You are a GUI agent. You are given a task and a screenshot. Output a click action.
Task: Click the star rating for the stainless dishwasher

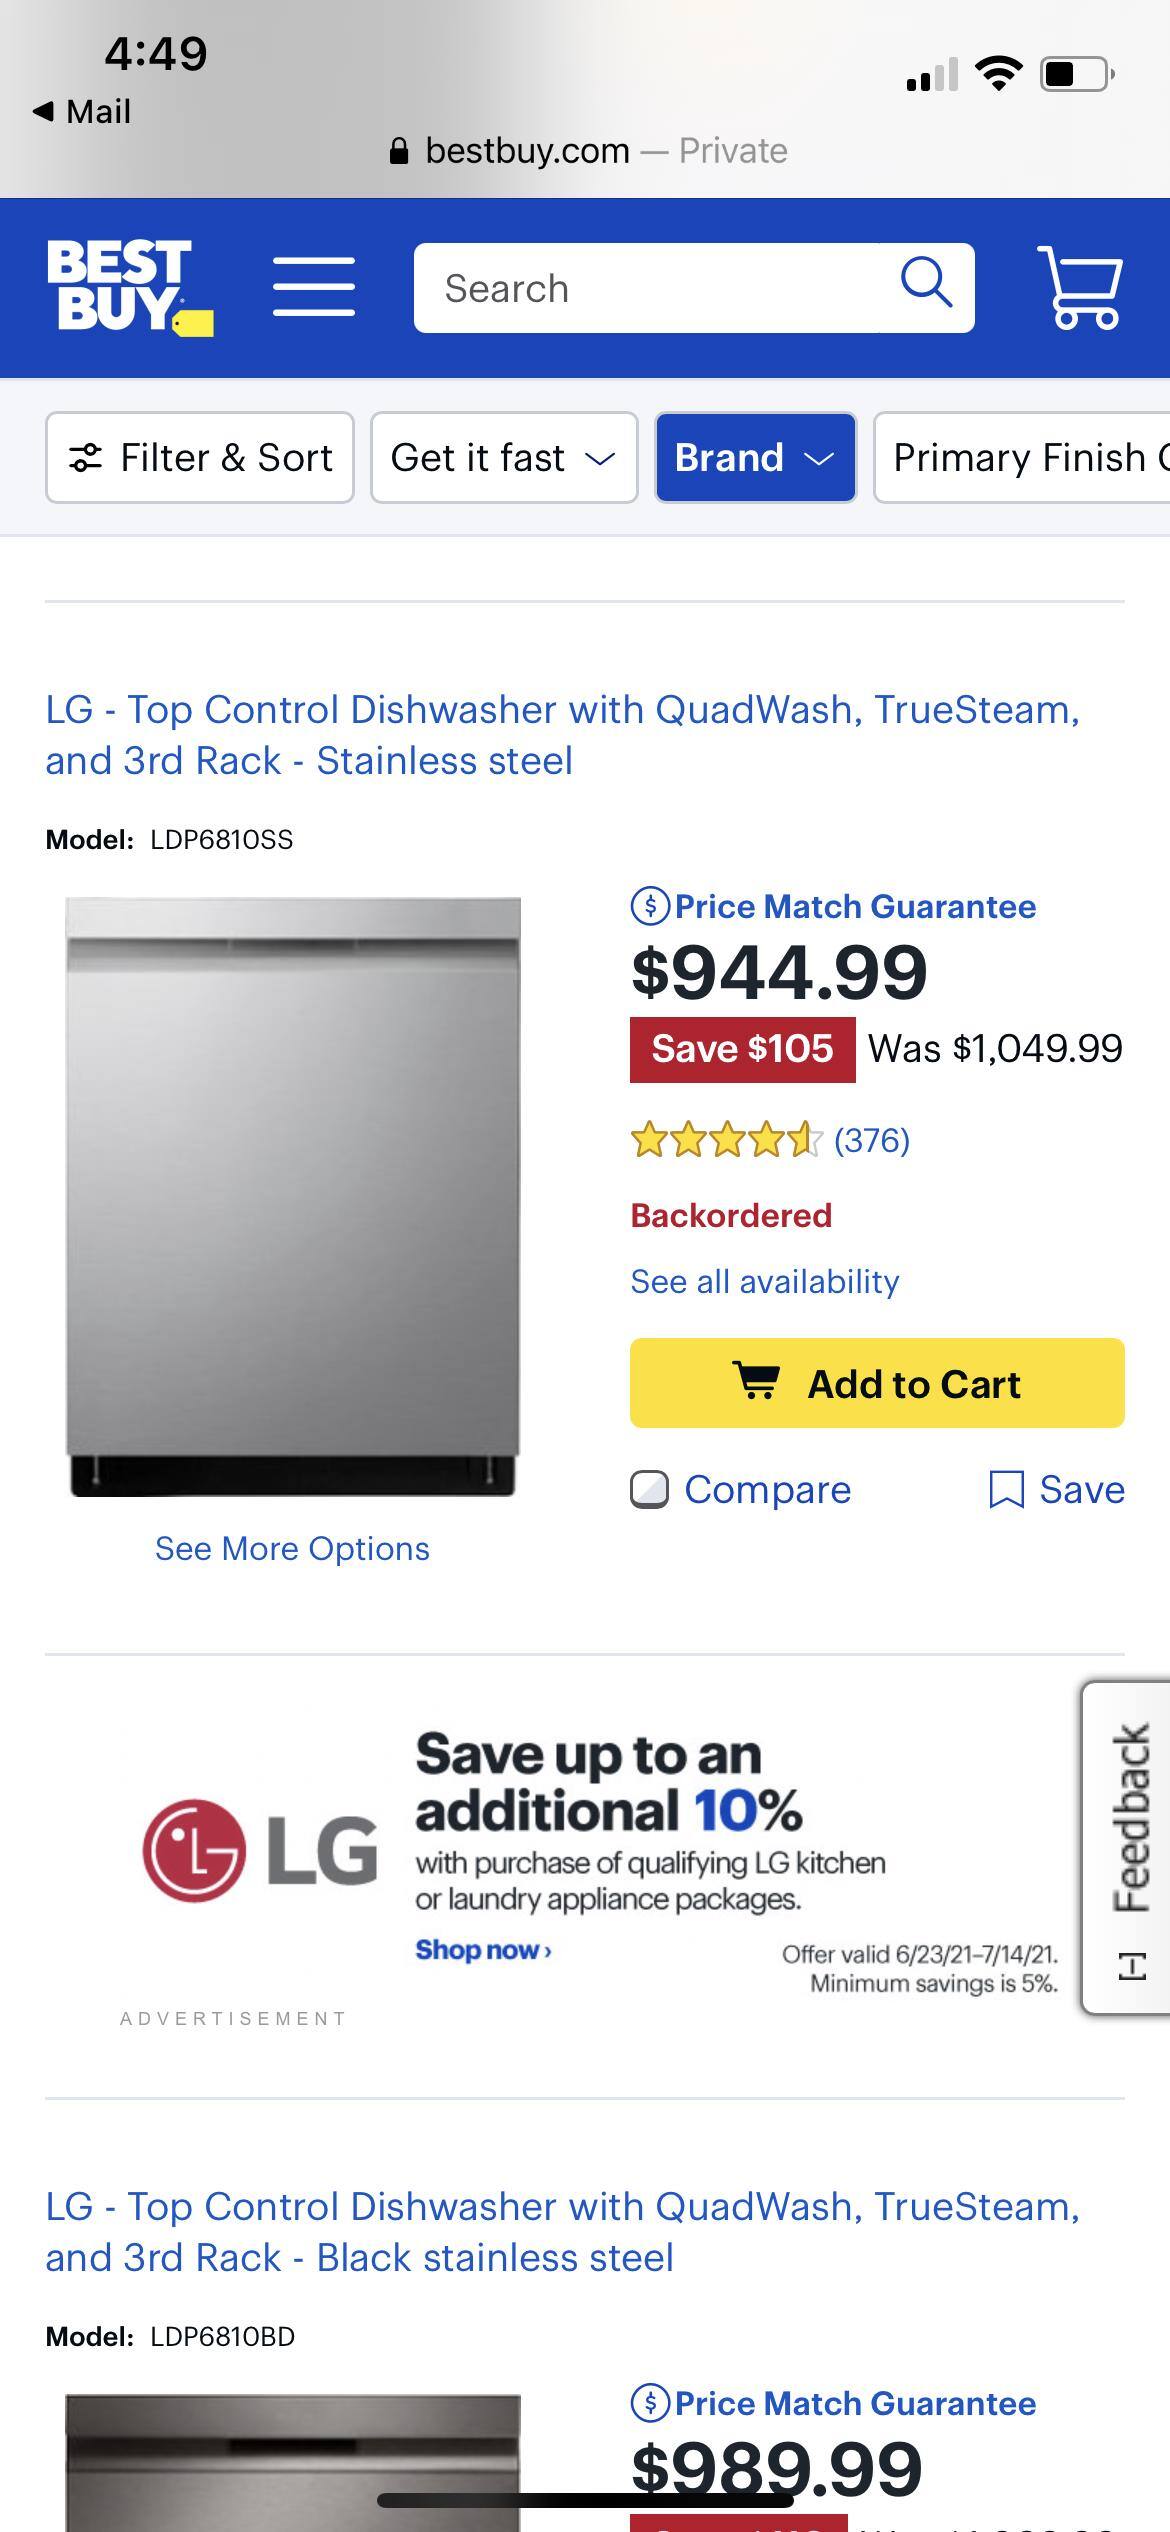[725, 1140]
